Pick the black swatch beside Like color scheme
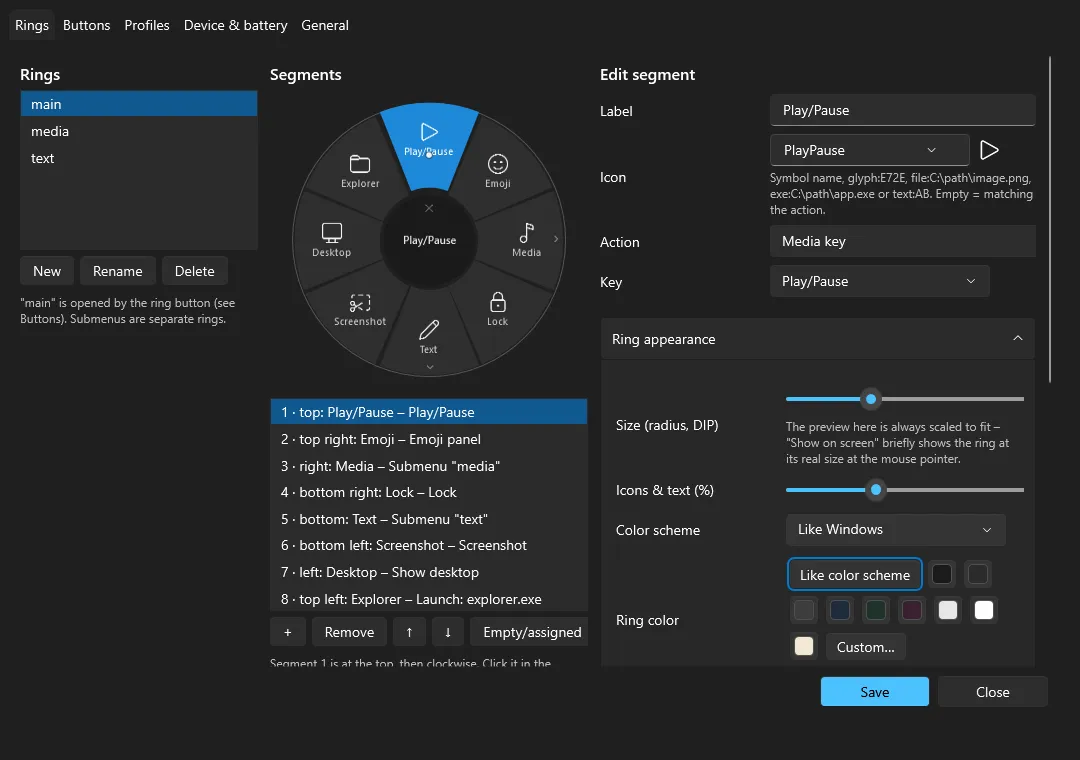The width and height of the screenshot is (1080, 760). click(x=942, y=574)
